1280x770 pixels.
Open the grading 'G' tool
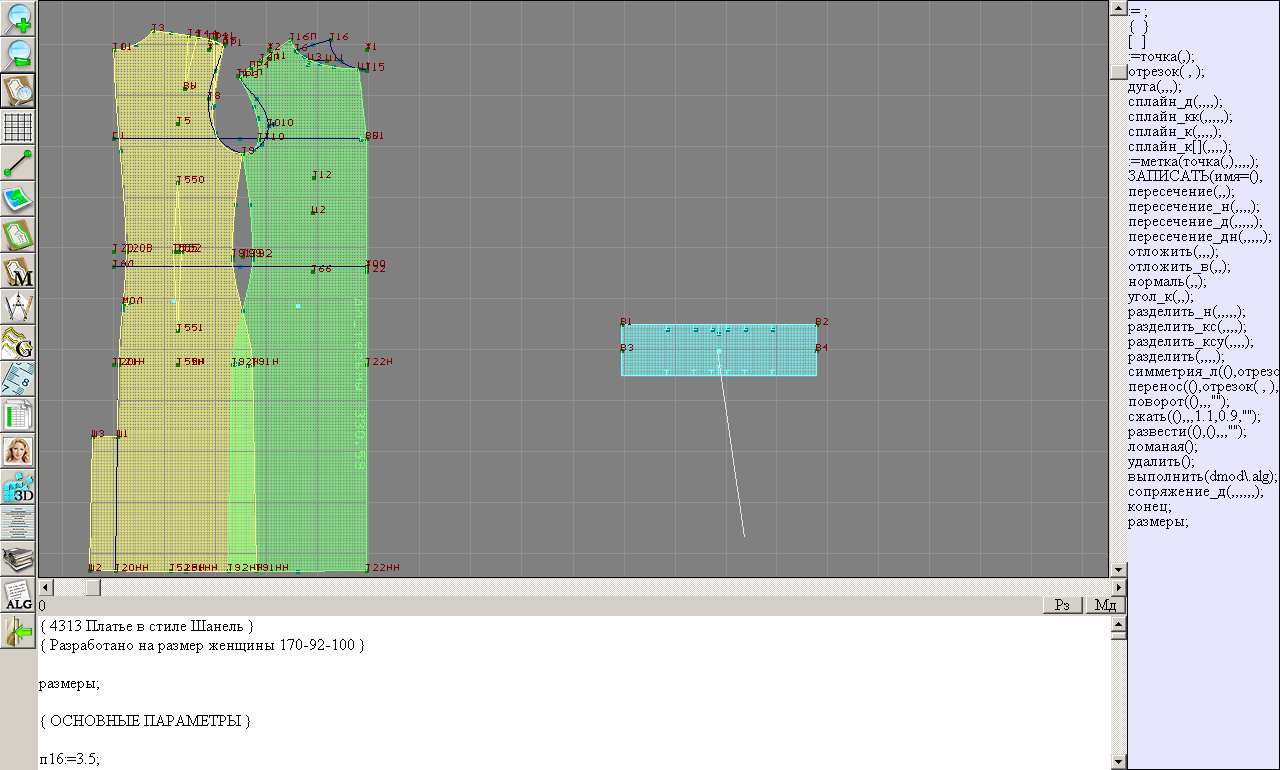[x=19, y=343]
